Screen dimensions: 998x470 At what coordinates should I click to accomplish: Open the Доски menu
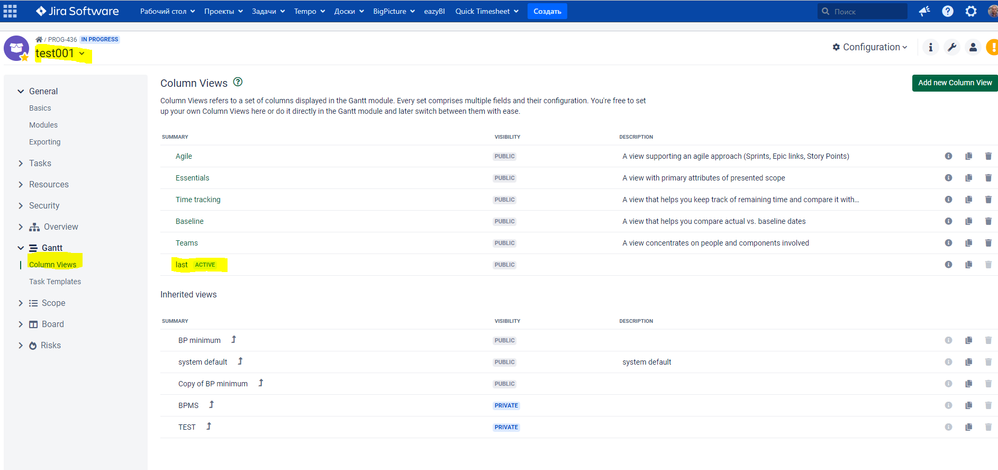tap(349, 11)
